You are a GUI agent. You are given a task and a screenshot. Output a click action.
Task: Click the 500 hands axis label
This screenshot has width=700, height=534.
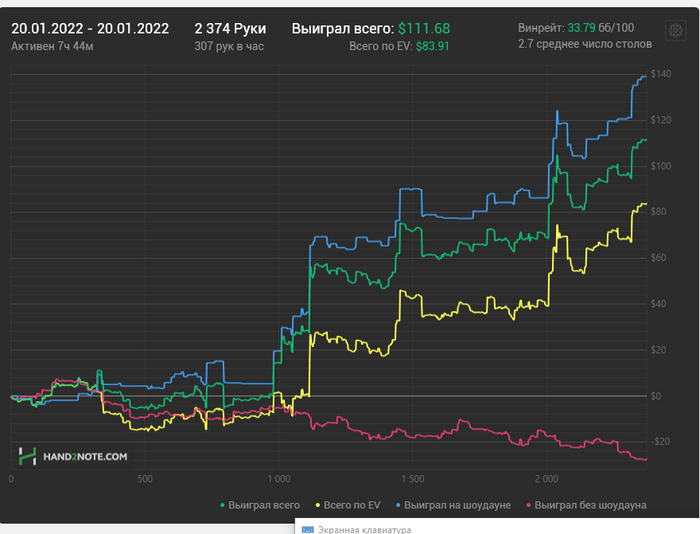pyautogui.click(x=145, y=479)
